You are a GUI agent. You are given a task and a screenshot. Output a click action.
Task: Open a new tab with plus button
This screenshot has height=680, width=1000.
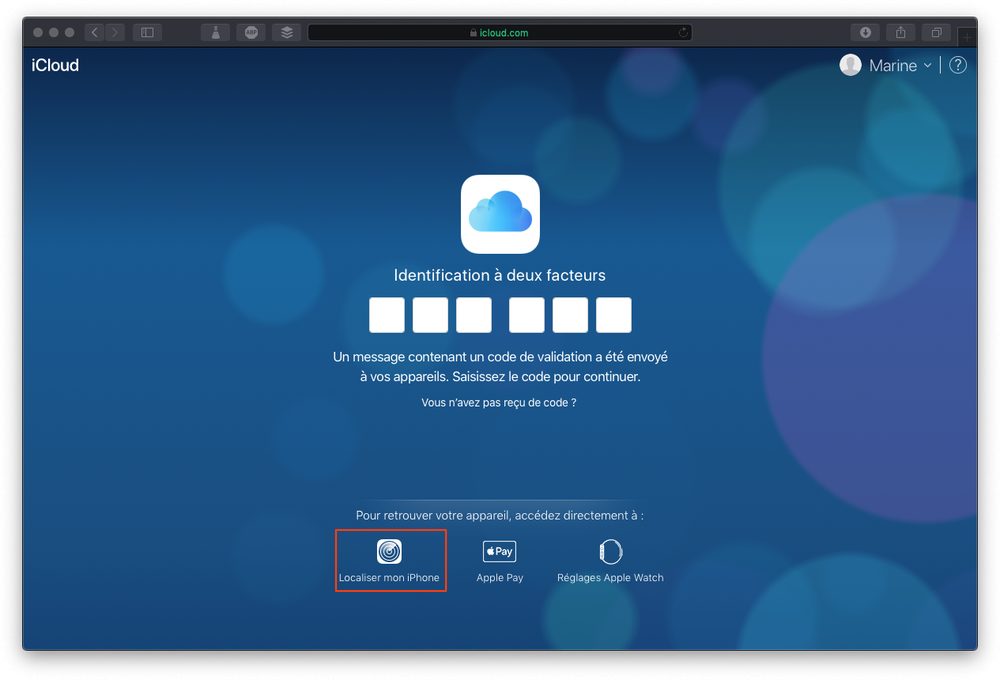967,38
